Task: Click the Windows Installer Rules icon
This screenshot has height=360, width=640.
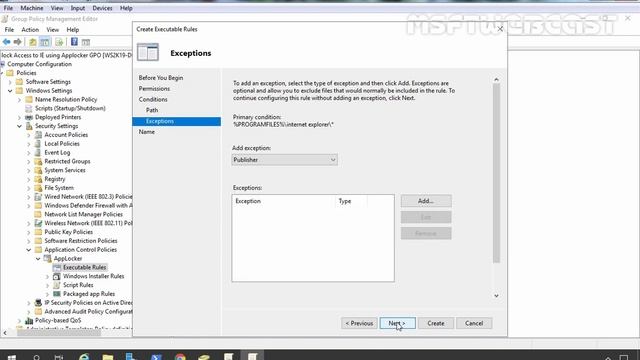Action: [57, 276]
